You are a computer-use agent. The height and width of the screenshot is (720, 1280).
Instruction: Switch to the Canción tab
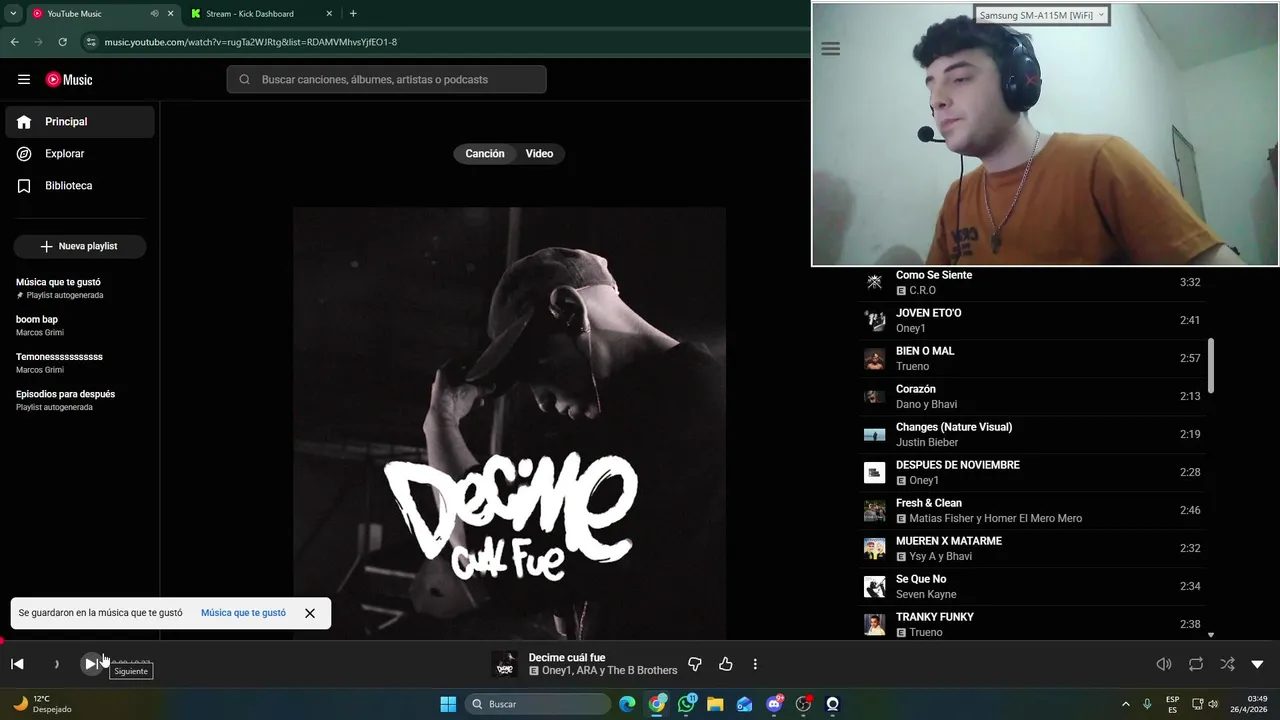coord(485,154)
